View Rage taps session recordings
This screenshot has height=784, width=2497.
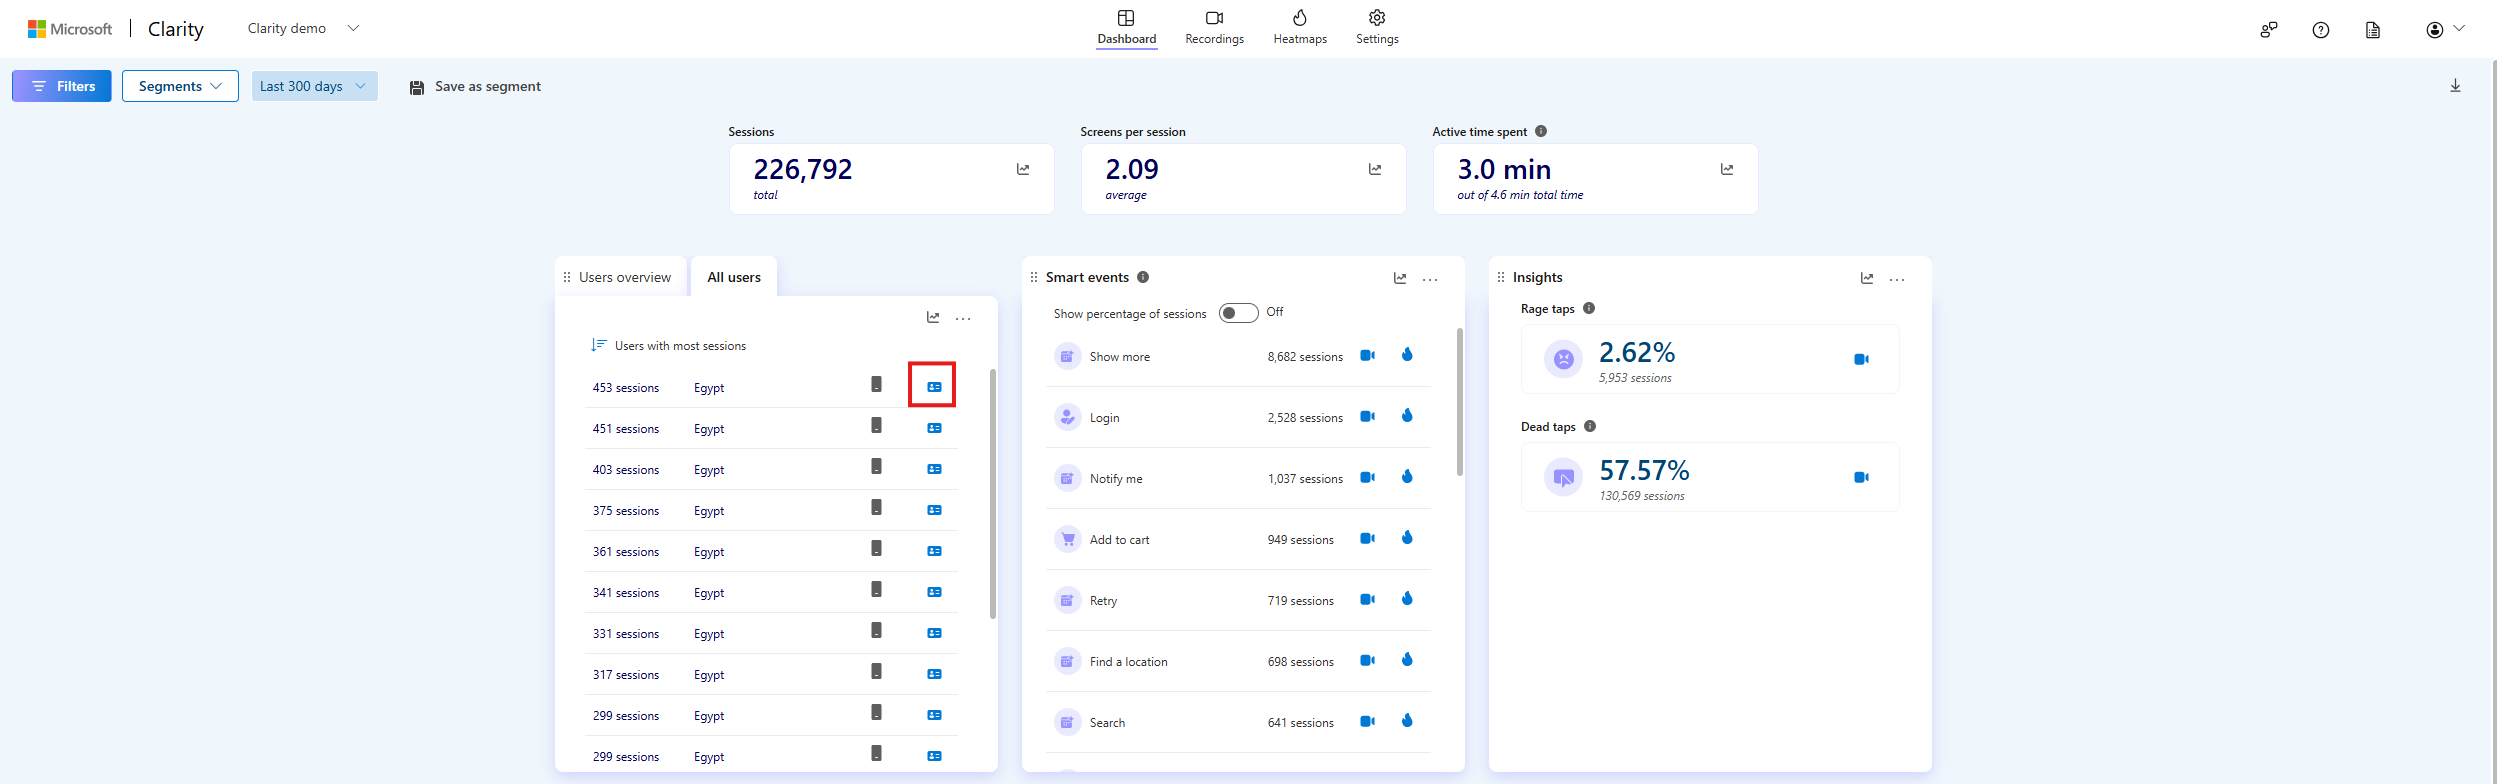pos(1861,359)
